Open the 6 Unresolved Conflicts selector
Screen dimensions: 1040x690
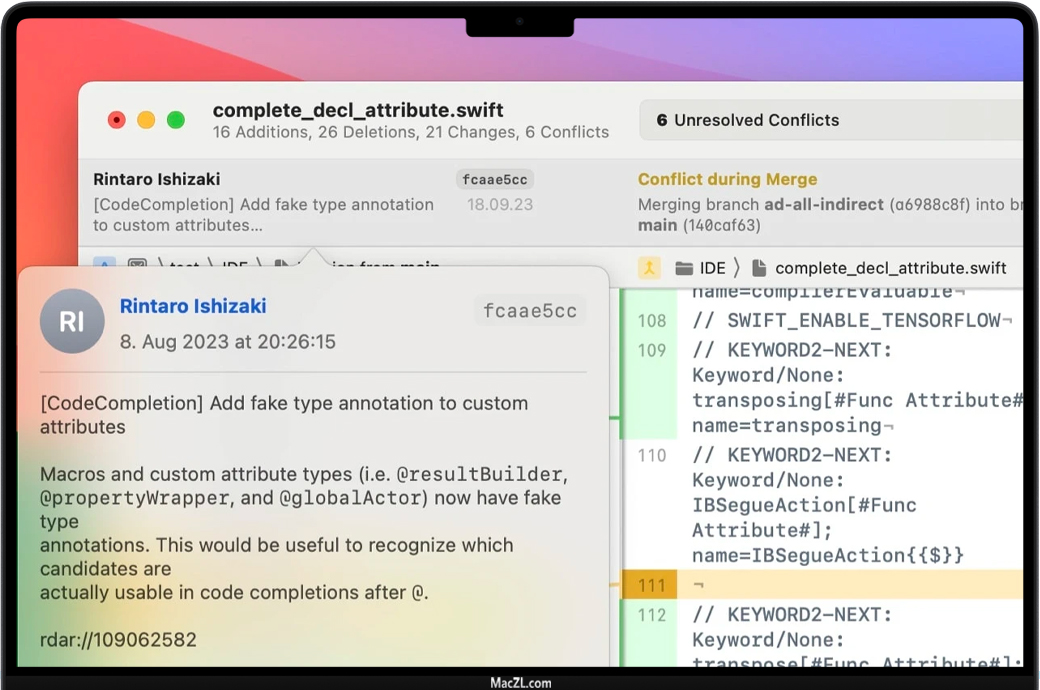click(x=830, y=120)
